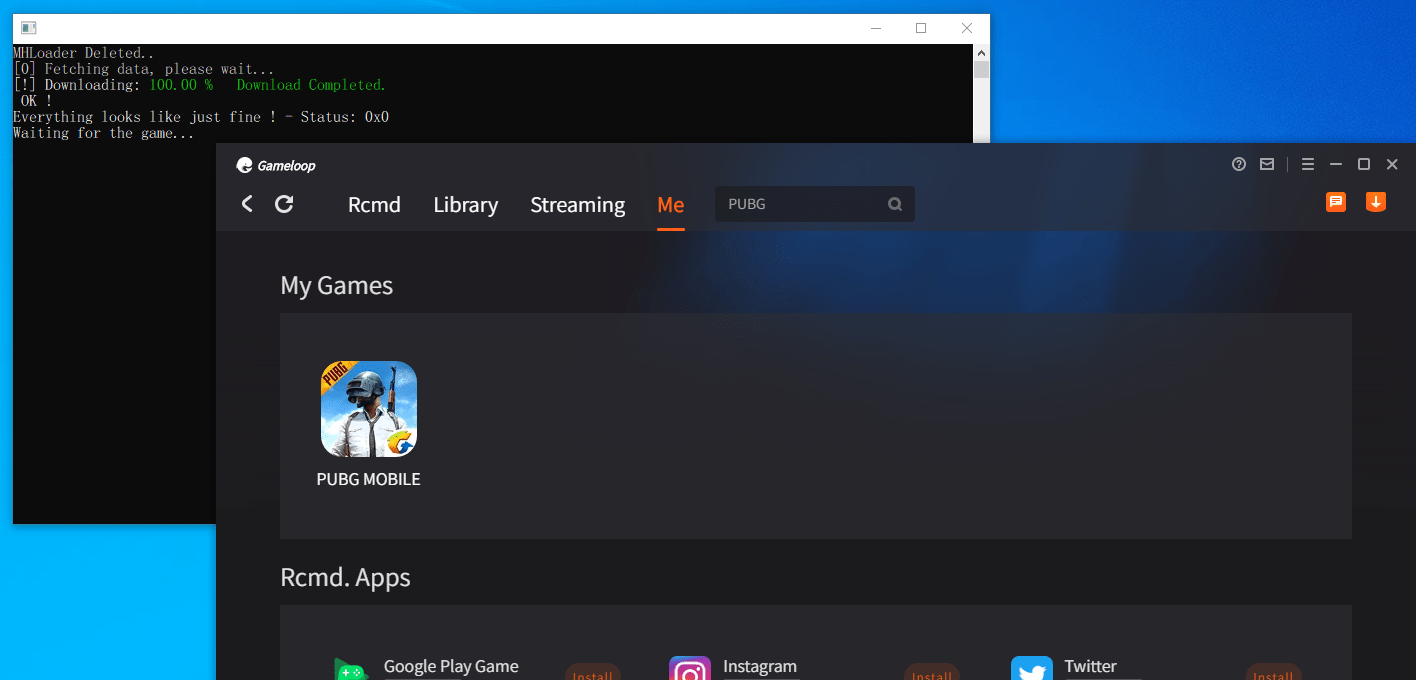This screenshot has width=1416, height=680.
Task: Install Twitter app
Action: point(1274,672)
